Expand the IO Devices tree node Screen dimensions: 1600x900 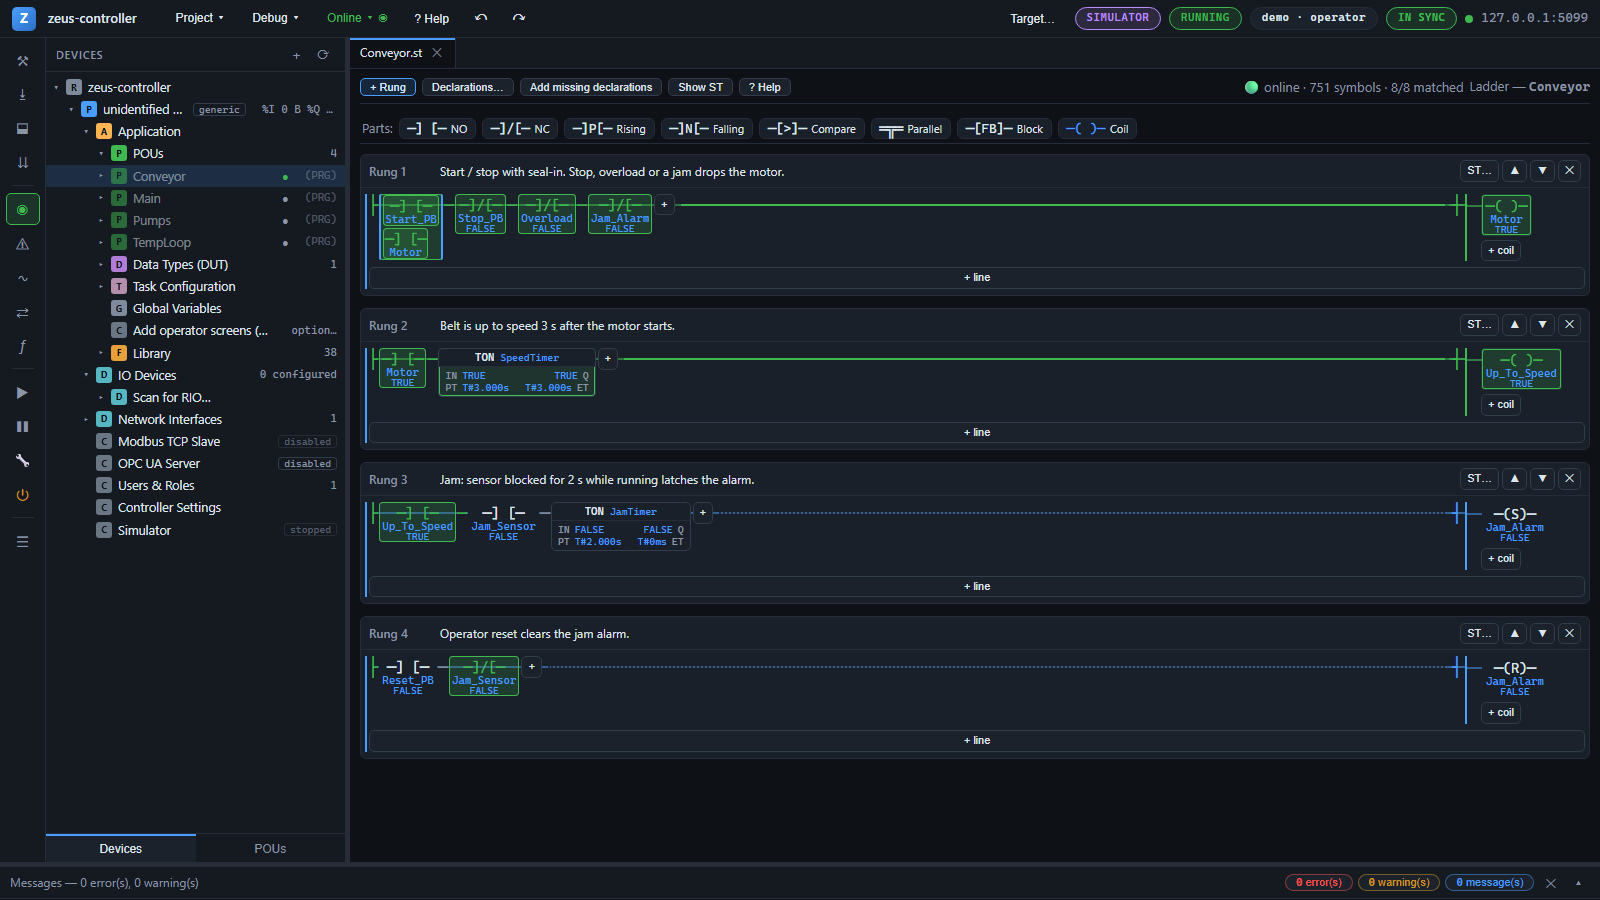(86, 376)
